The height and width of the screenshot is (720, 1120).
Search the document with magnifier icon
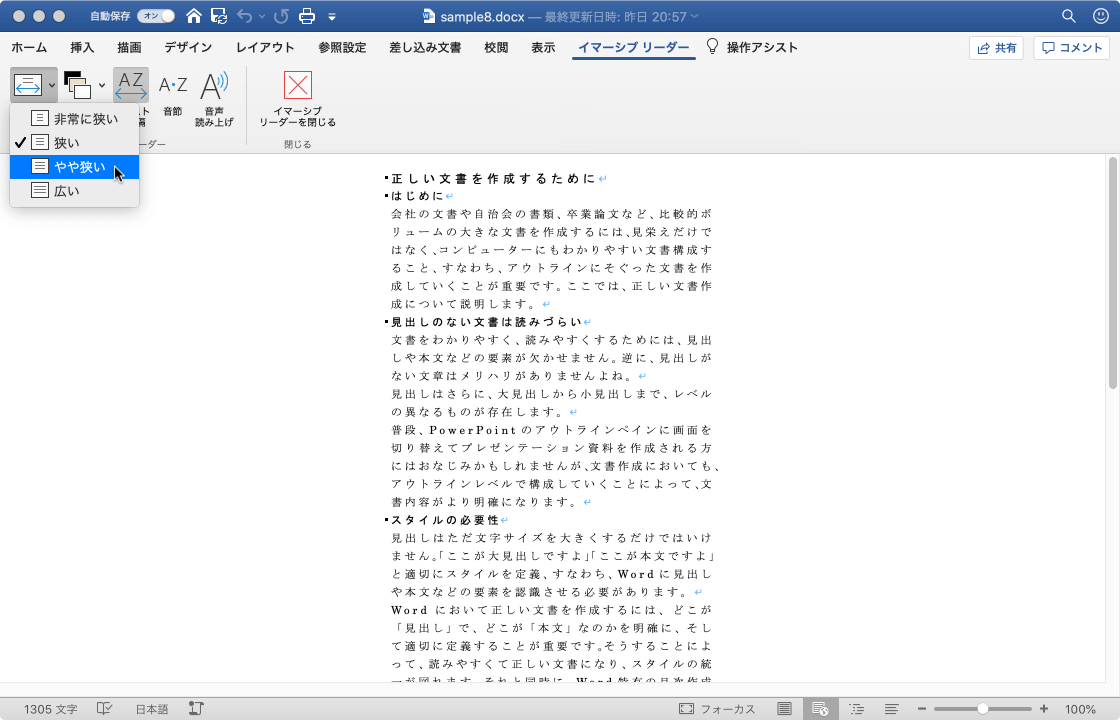pos(1069,16)
